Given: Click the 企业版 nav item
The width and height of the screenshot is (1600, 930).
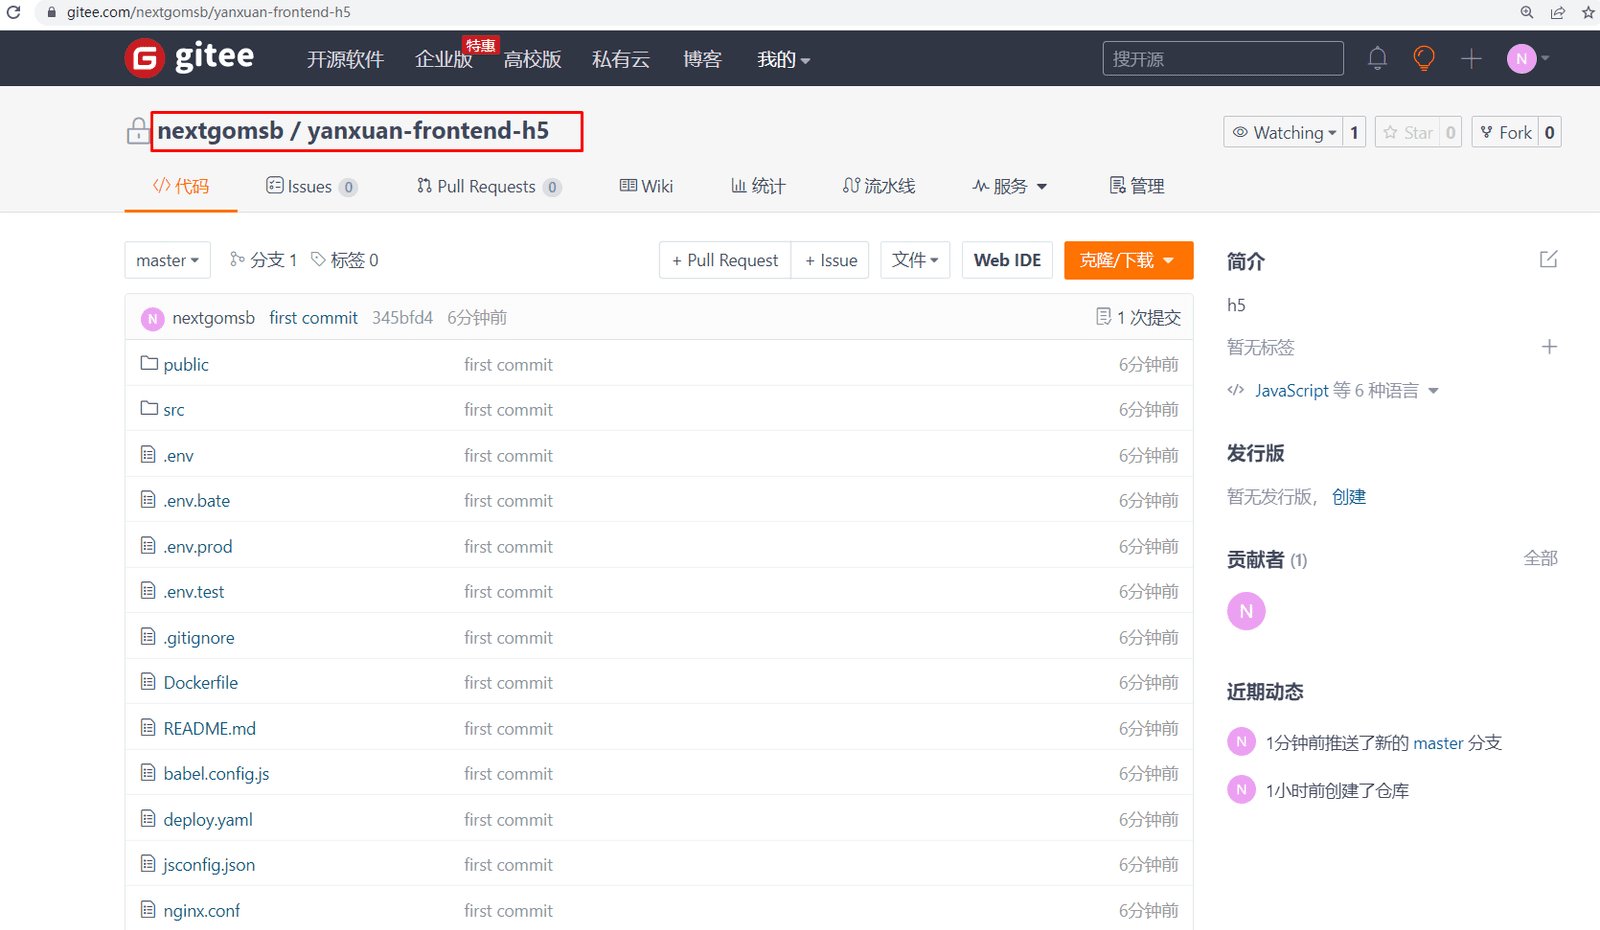Looking at the screenshot, I should tap(444, 60).
